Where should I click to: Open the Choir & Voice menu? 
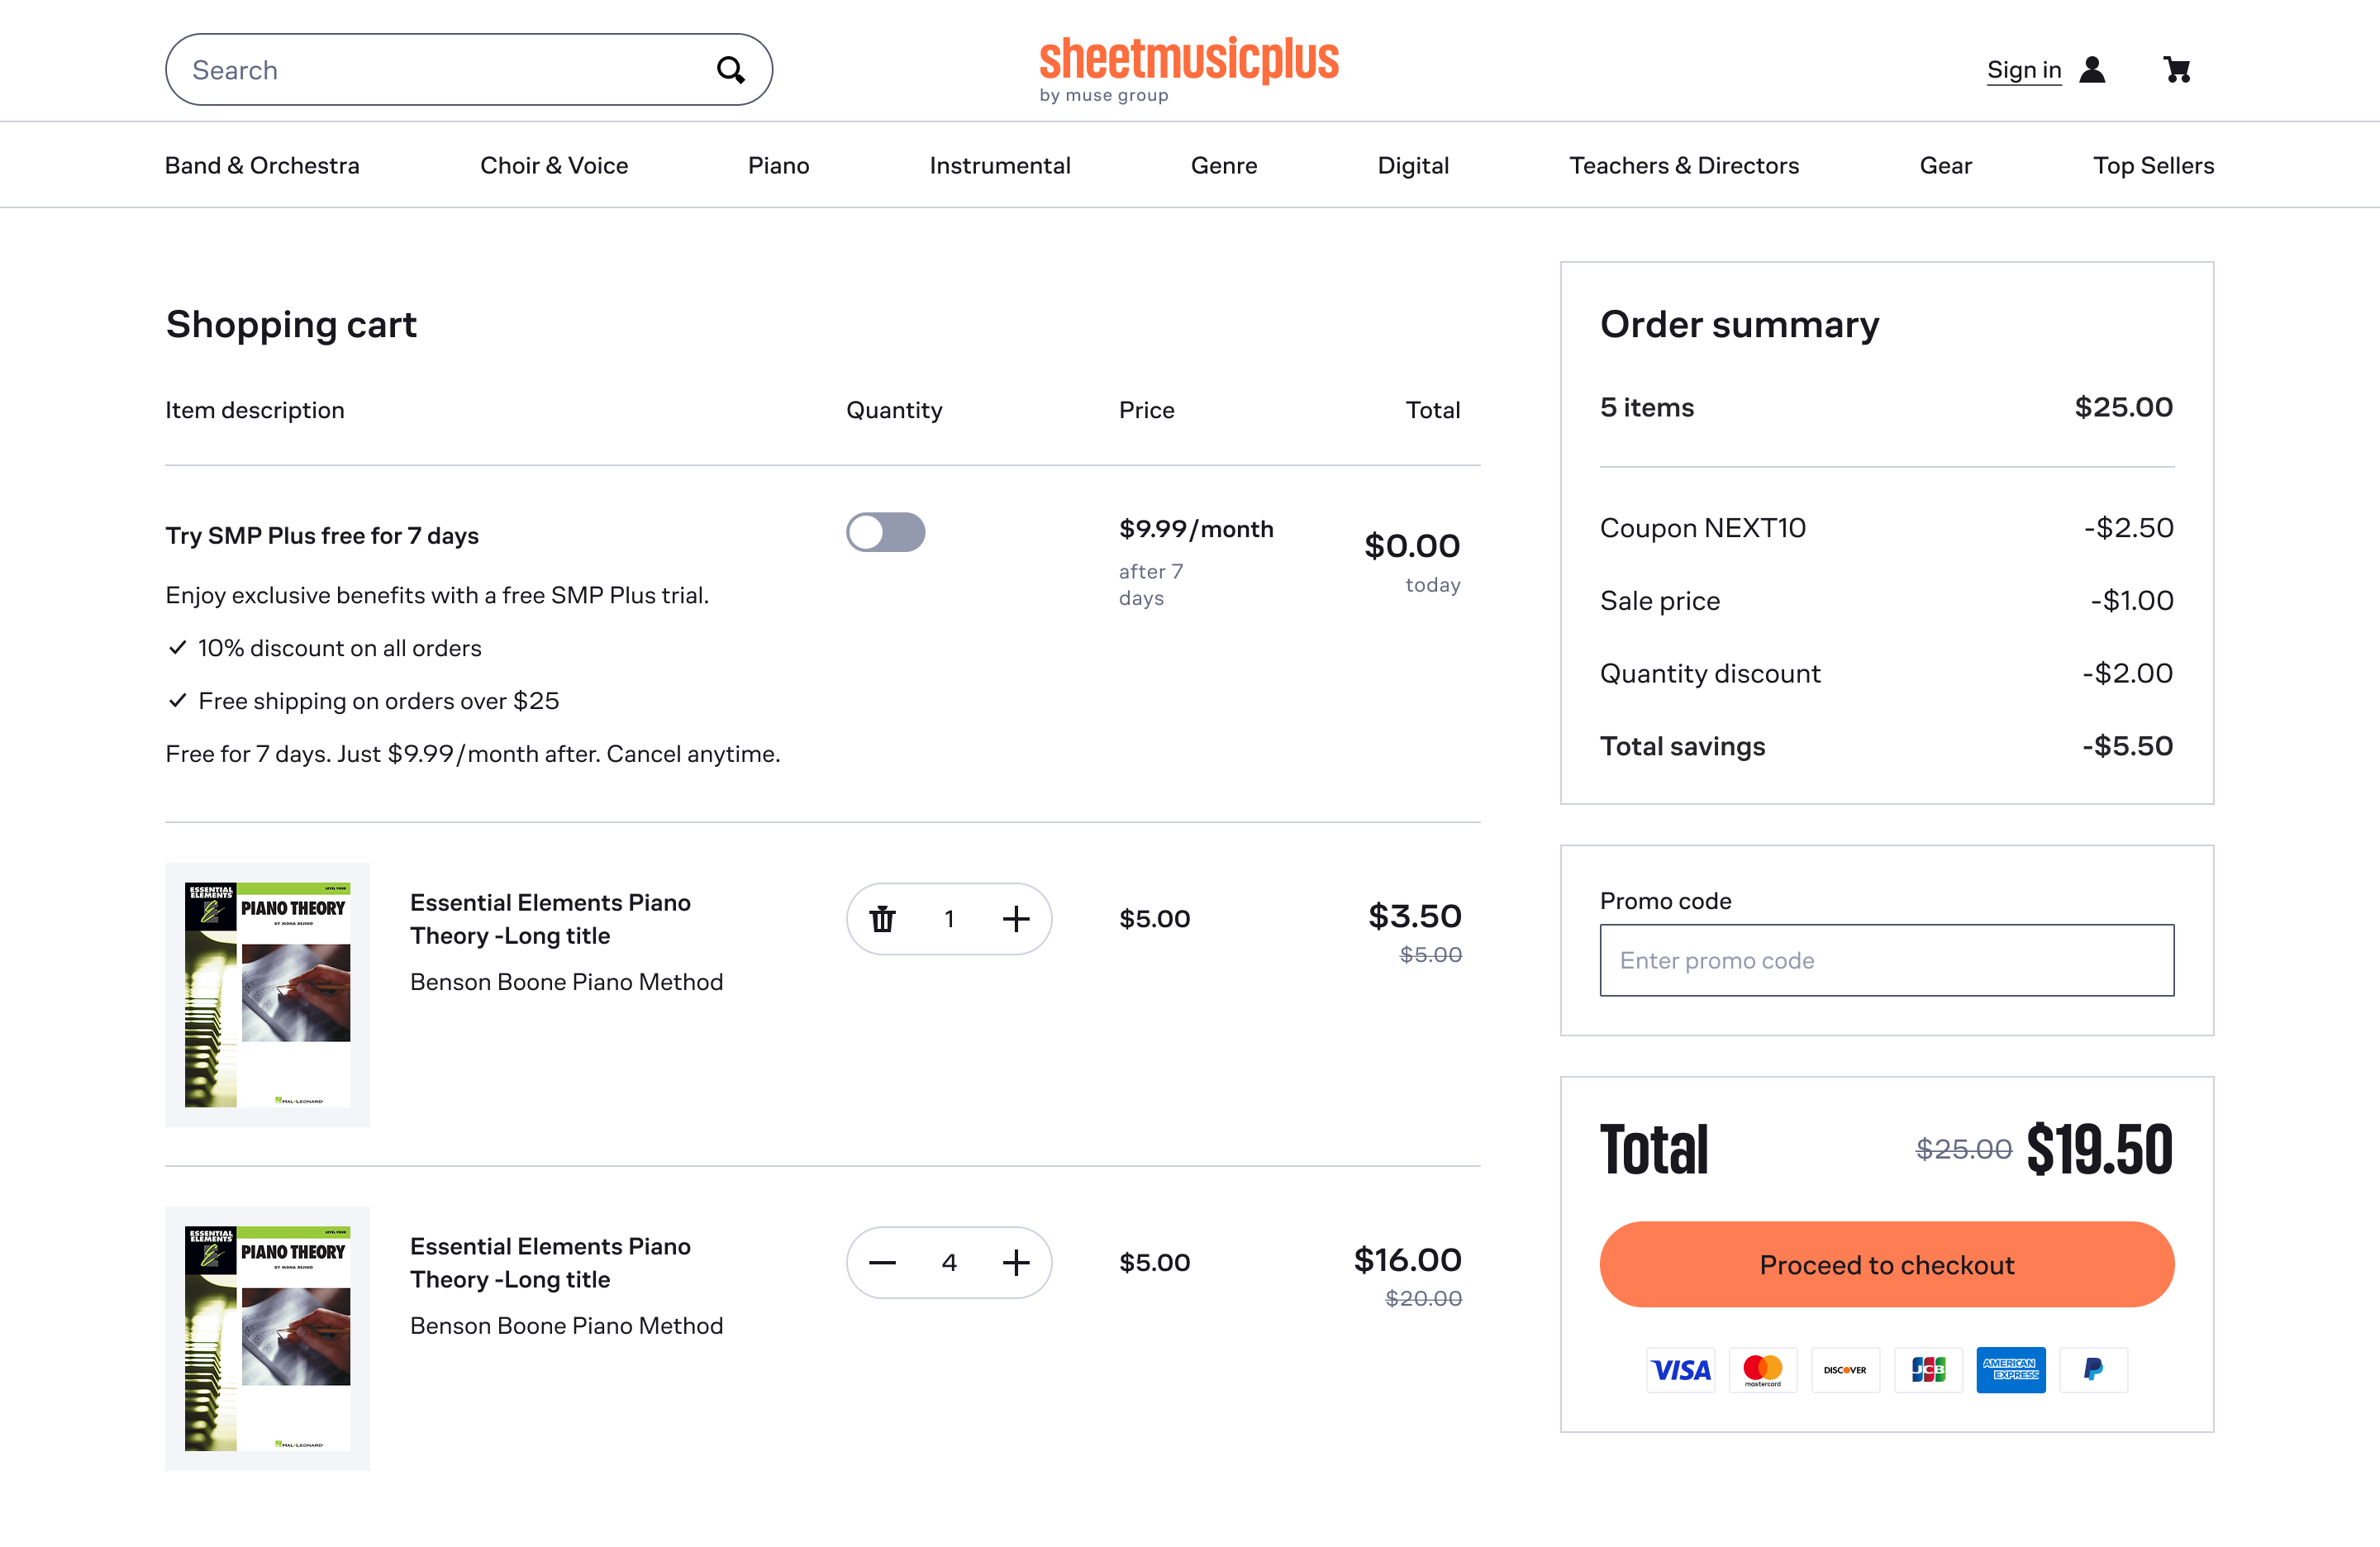pyautogui.click(x=554, y=165)
